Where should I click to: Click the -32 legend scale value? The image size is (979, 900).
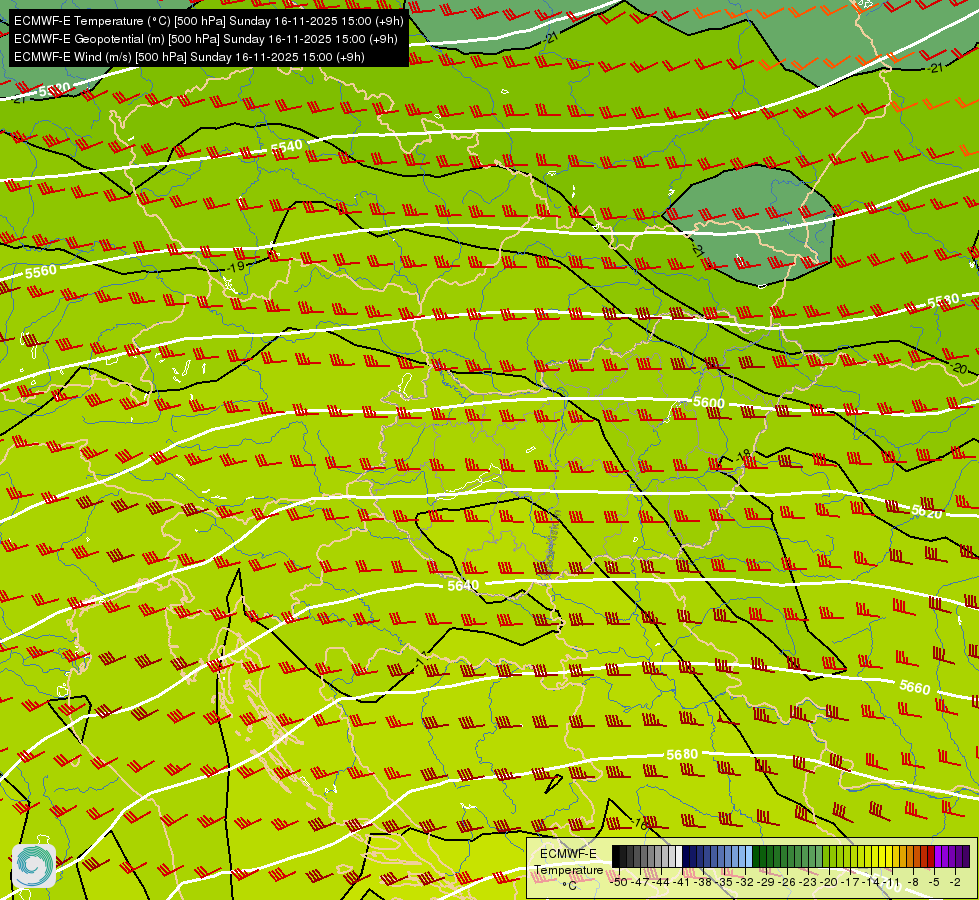point(745,883)
